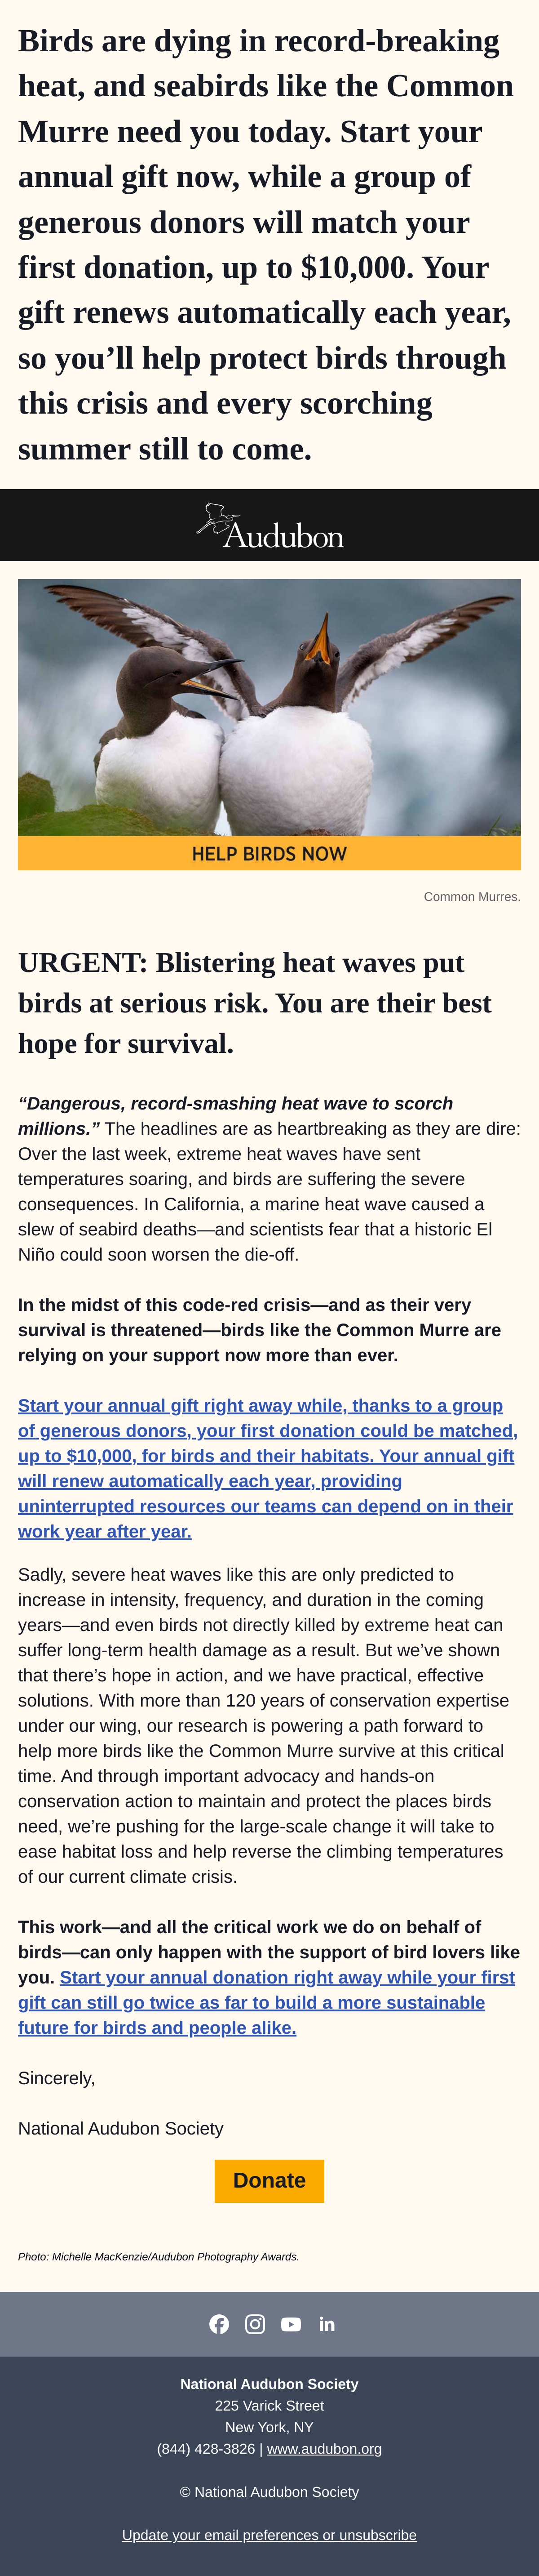Image resolution: width=539 pixels, height=2576 pixels.
Task: Click the 'Birds are dying in record-breaking heat' intro text
Action: (266, 245)
